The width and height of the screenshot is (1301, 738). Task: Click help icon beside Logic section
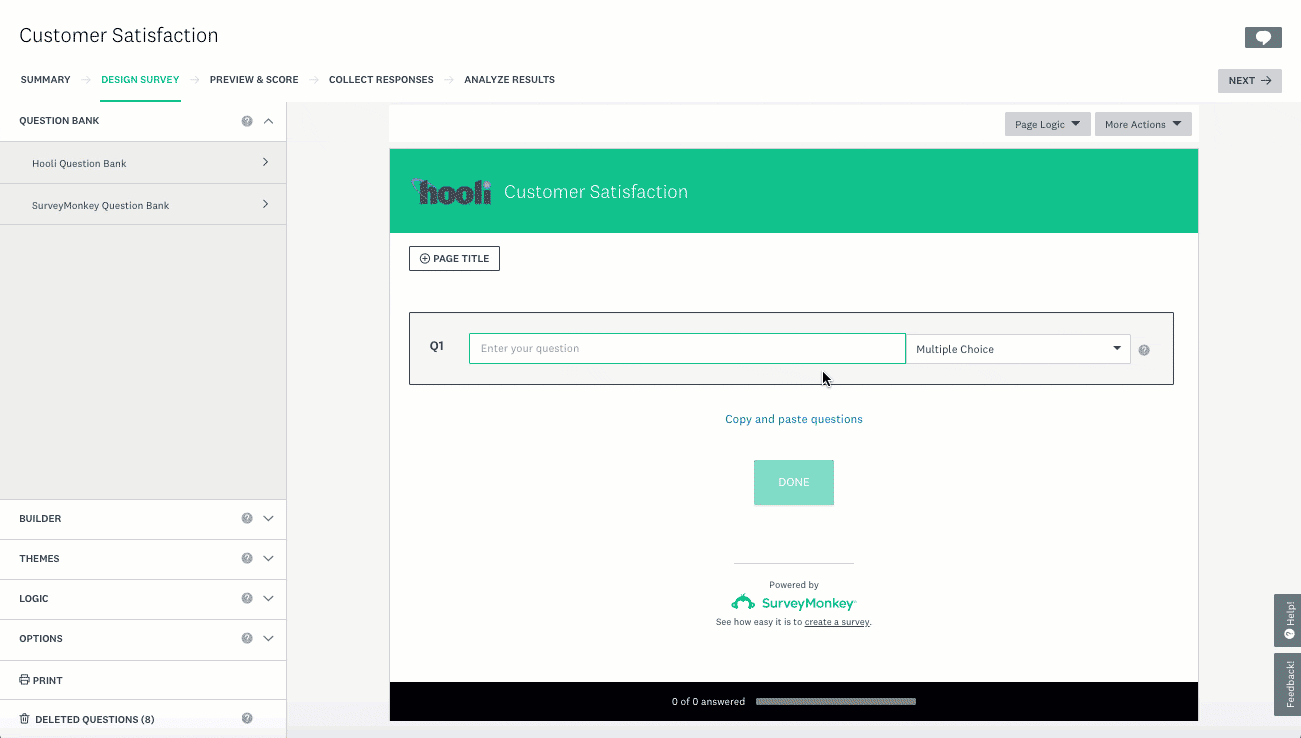click(247, 599)
